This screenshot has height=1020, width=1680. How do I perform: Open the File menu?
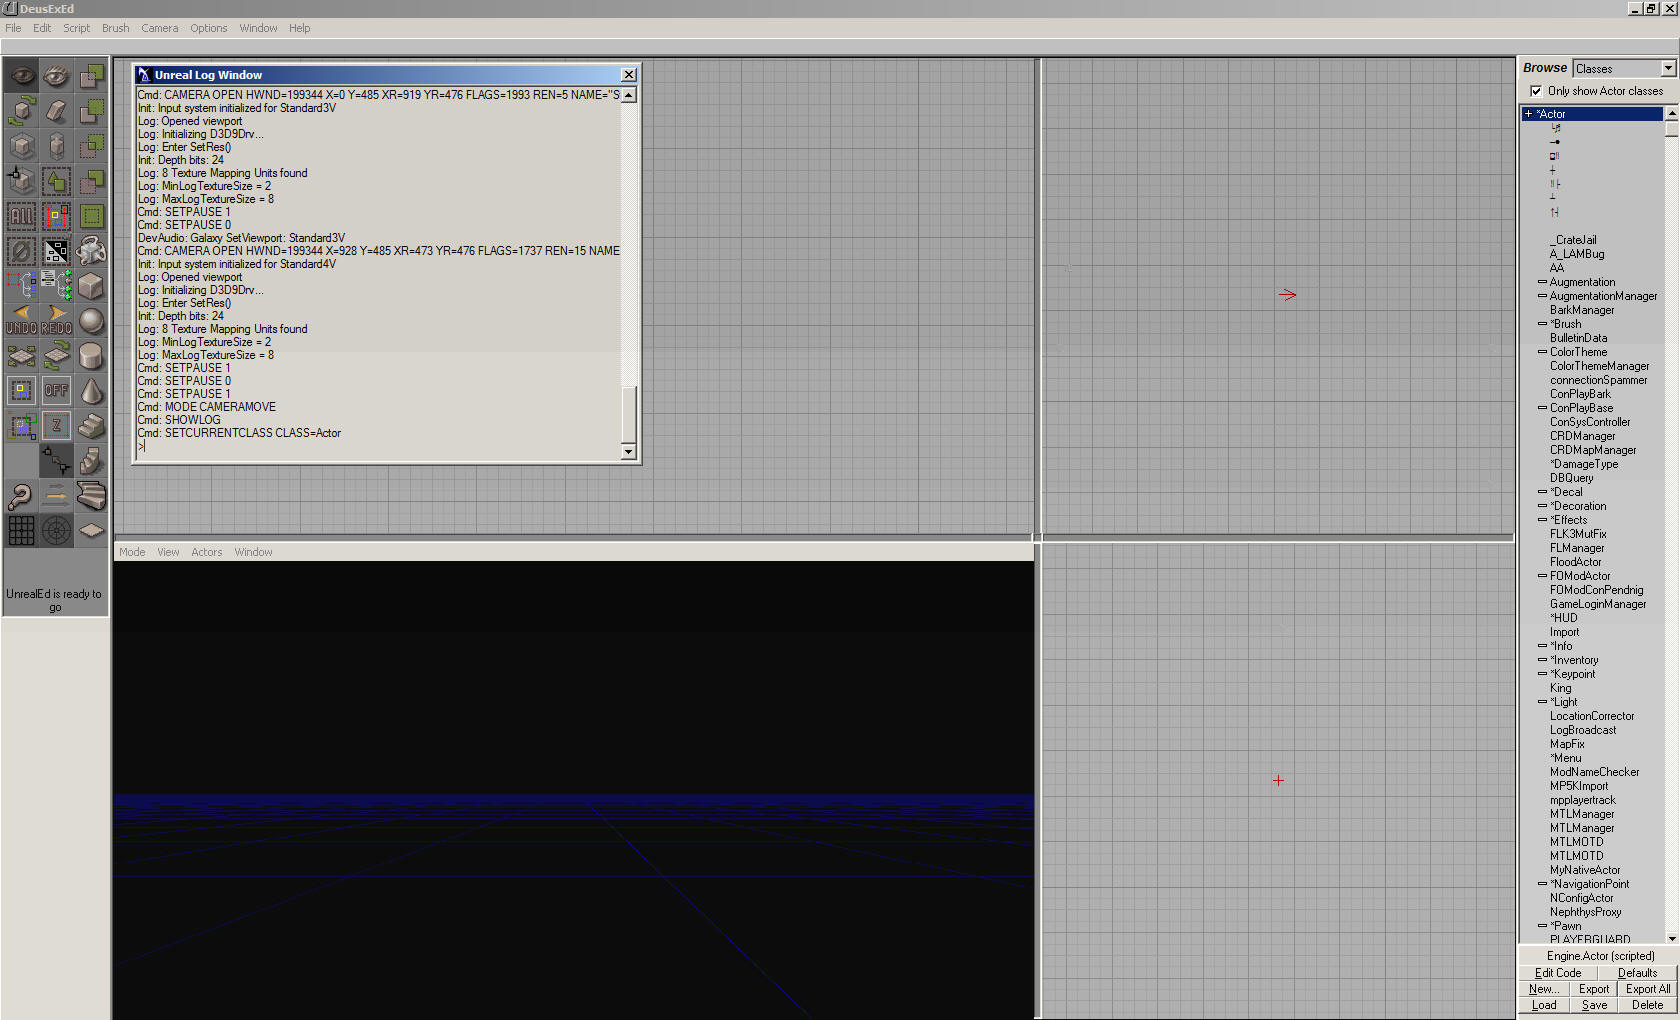(13, 28)
